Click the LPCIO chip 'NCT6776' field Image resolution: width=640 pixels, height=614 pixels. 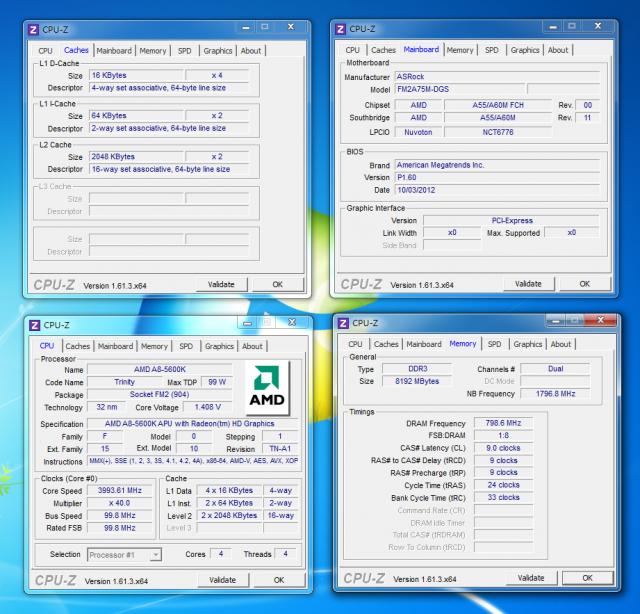[x=498, y=132]
